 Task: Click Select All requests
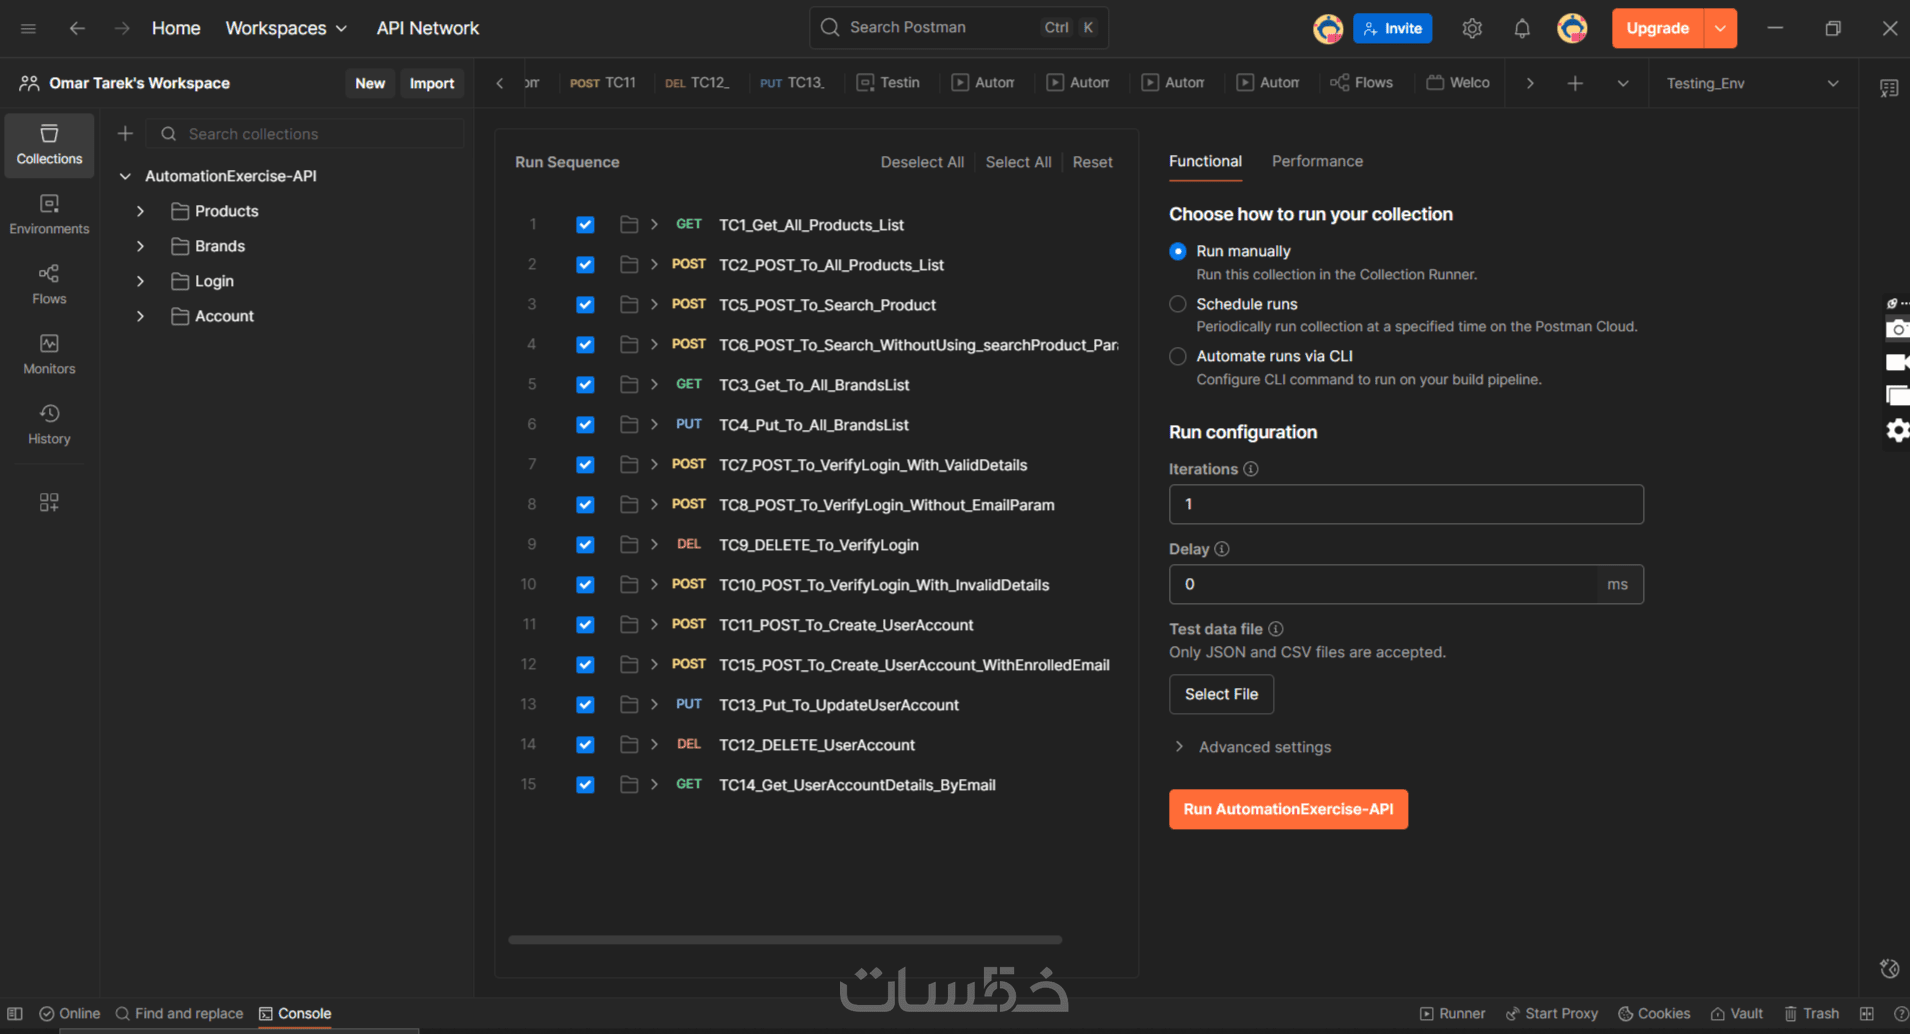(1018, 162)
